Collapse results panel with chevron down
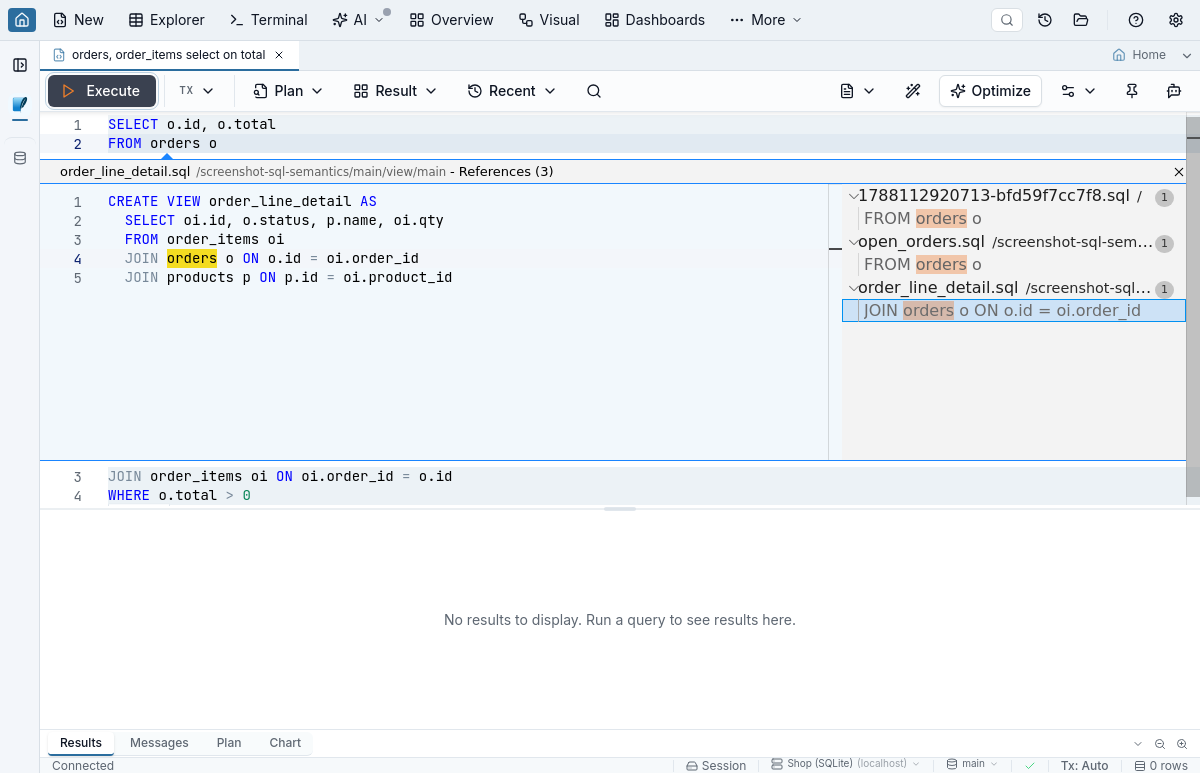This screenshot has height=773, width=1200. pos(1138,743)
